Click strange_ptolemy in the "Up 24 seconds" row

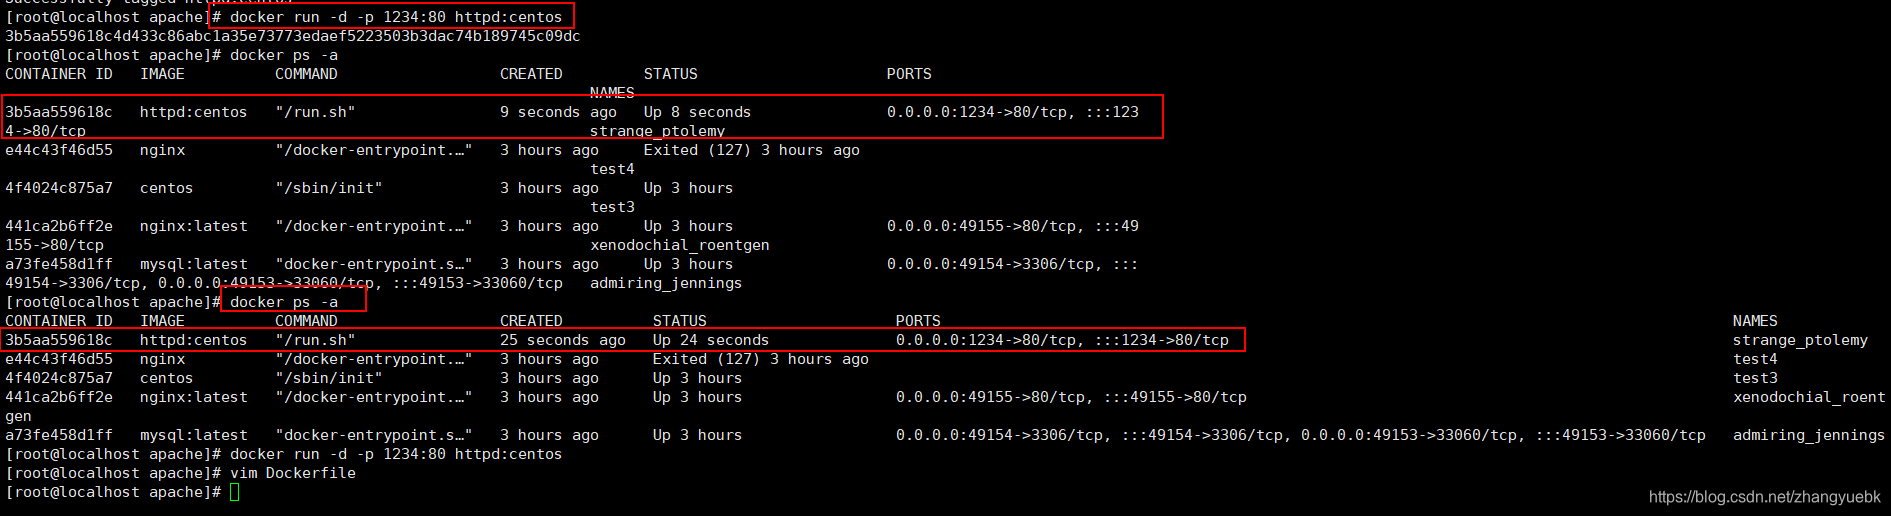click(1800, 340)
